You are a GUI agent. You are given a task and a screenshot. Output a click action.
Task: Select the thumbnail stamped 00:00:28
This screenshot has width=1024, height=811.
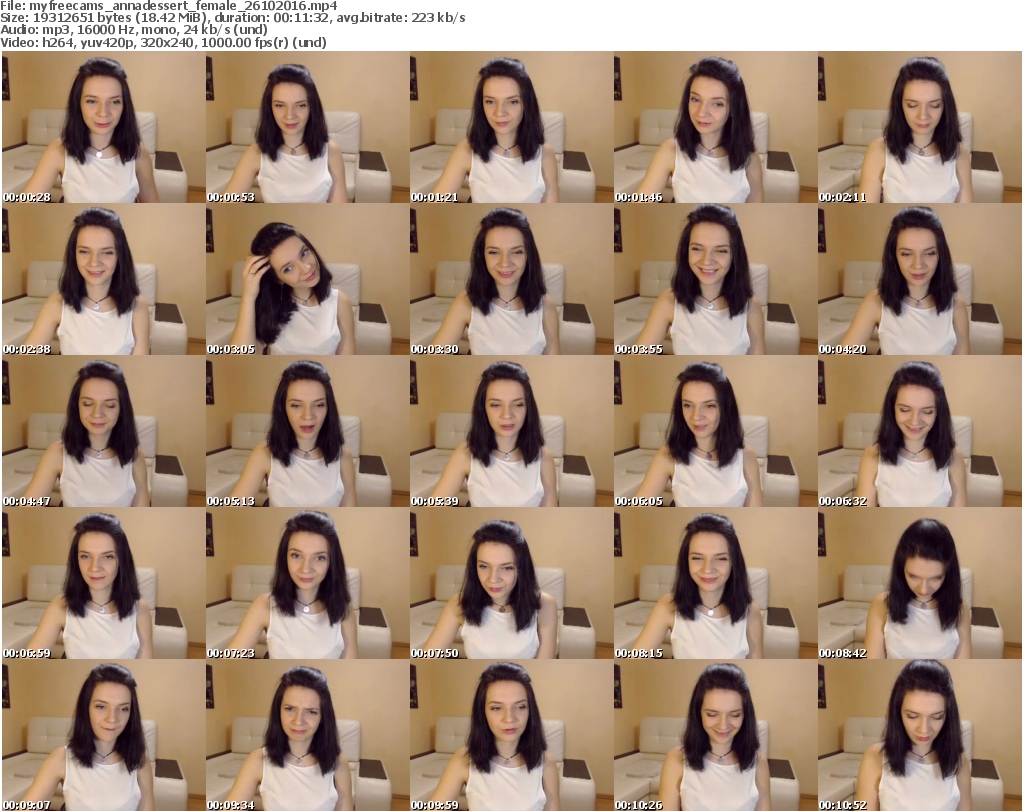(x=103, y=127)
